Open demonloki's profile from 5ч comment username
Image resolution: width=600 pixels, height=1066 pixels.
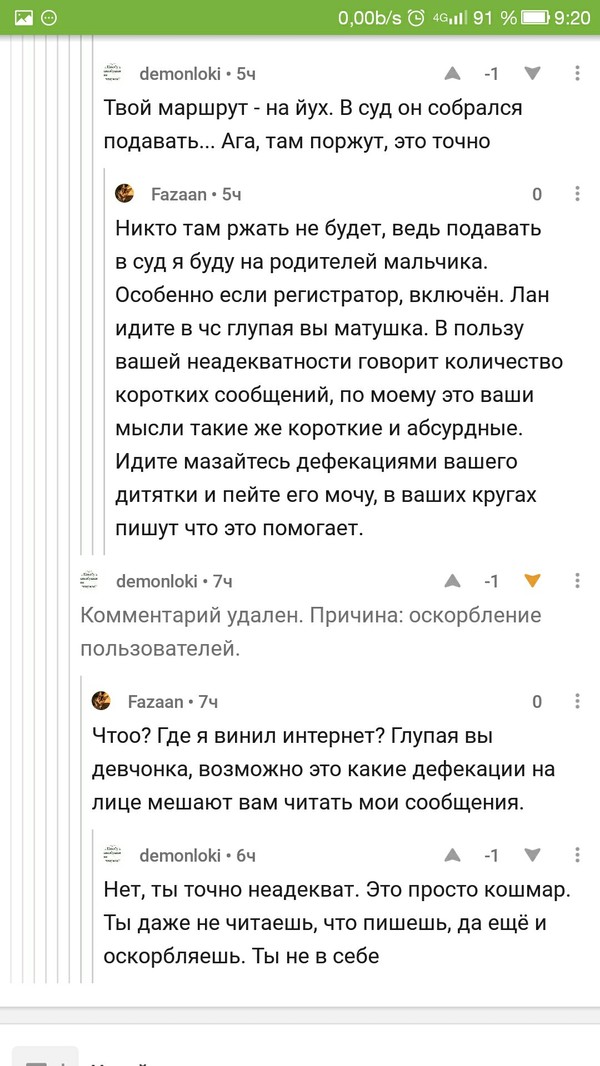[181, 73]
